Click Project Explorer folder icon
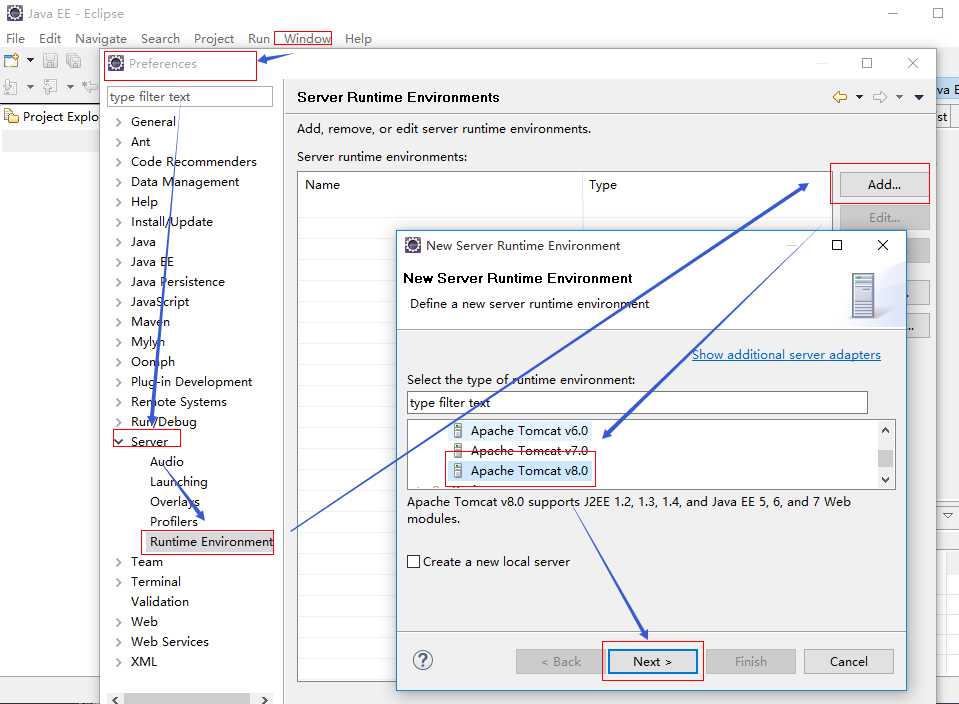Viewport: 959px width, 704px height. (x=12, y=116)
